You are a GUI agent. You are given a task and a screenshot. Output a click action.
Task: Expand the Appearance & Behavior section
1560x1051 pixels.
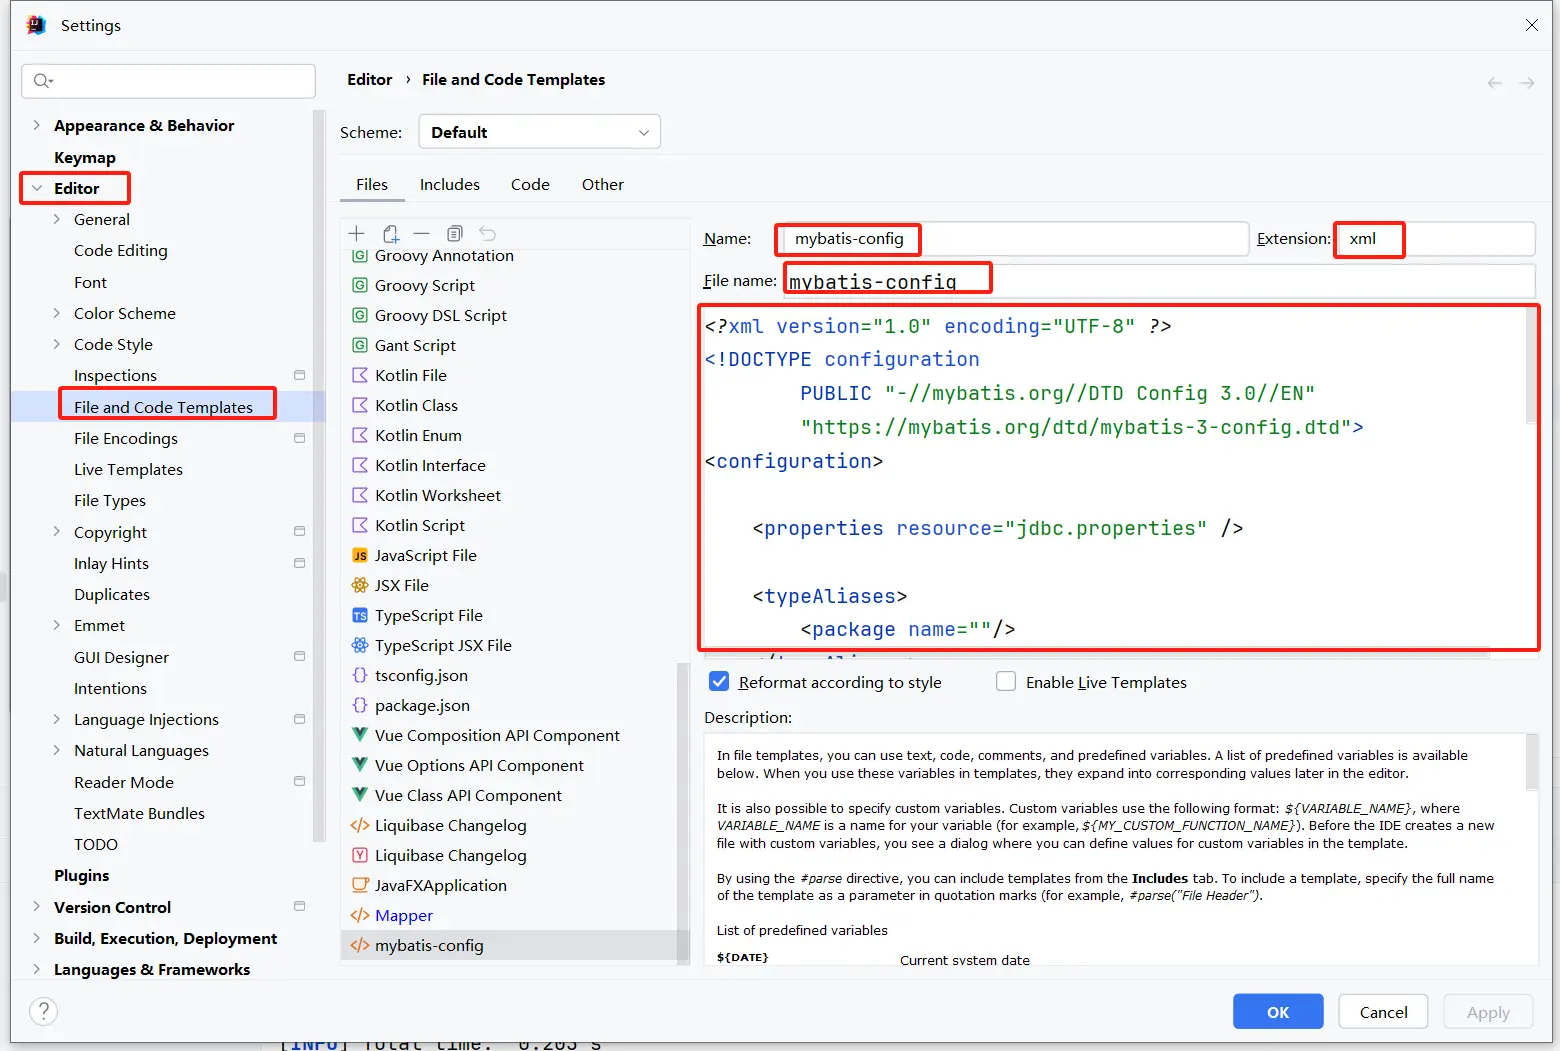point(37,125)
